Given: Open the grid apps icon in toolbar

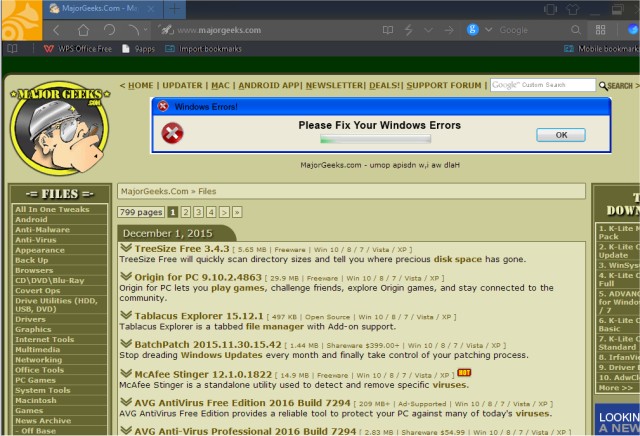Looking at the screenshot, I should [600, 30].
